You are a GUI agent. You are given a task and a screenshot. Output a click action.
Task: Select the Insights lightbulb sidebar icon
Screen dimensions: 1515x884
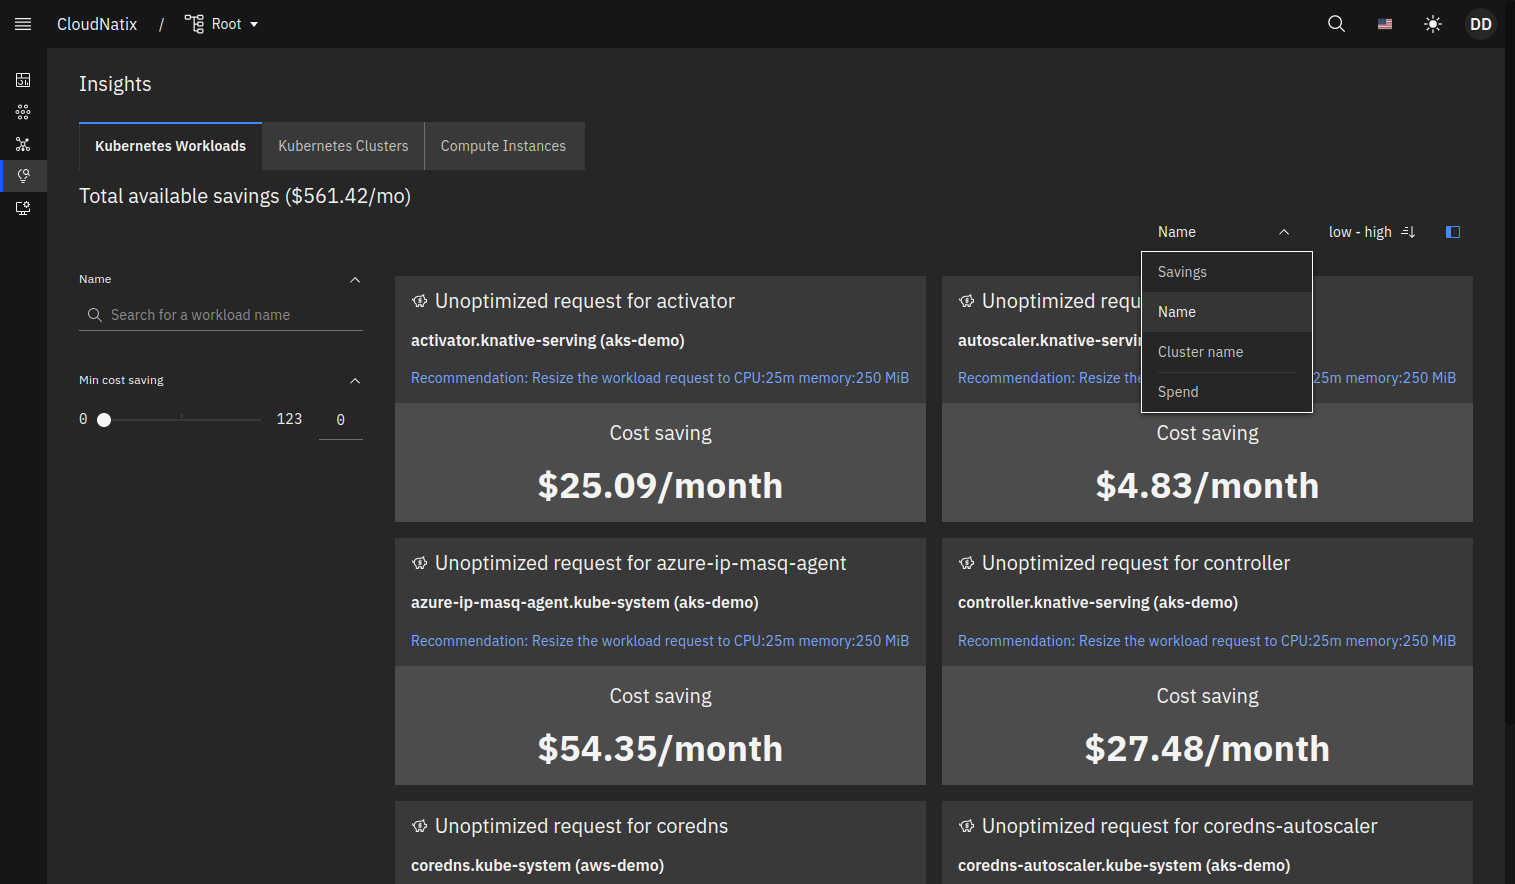(x=23, y=176)
